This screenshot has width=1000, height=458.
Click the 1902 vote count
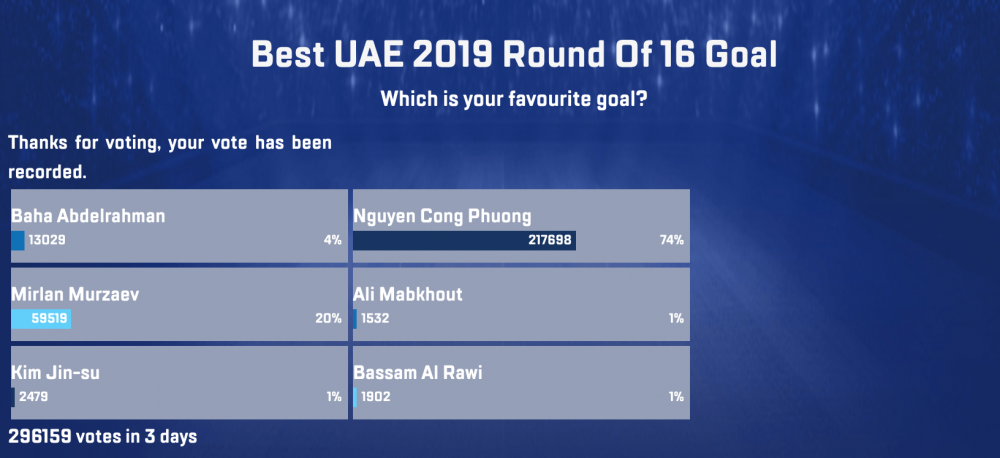(x=377, y=397)
